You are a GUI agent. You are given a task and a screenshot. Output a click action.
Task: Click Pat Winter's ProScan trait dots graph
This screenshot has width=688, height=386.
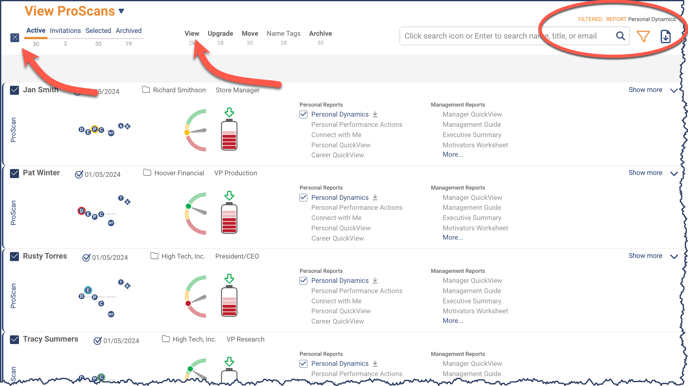pyautogui.click(x=104, y=211)
